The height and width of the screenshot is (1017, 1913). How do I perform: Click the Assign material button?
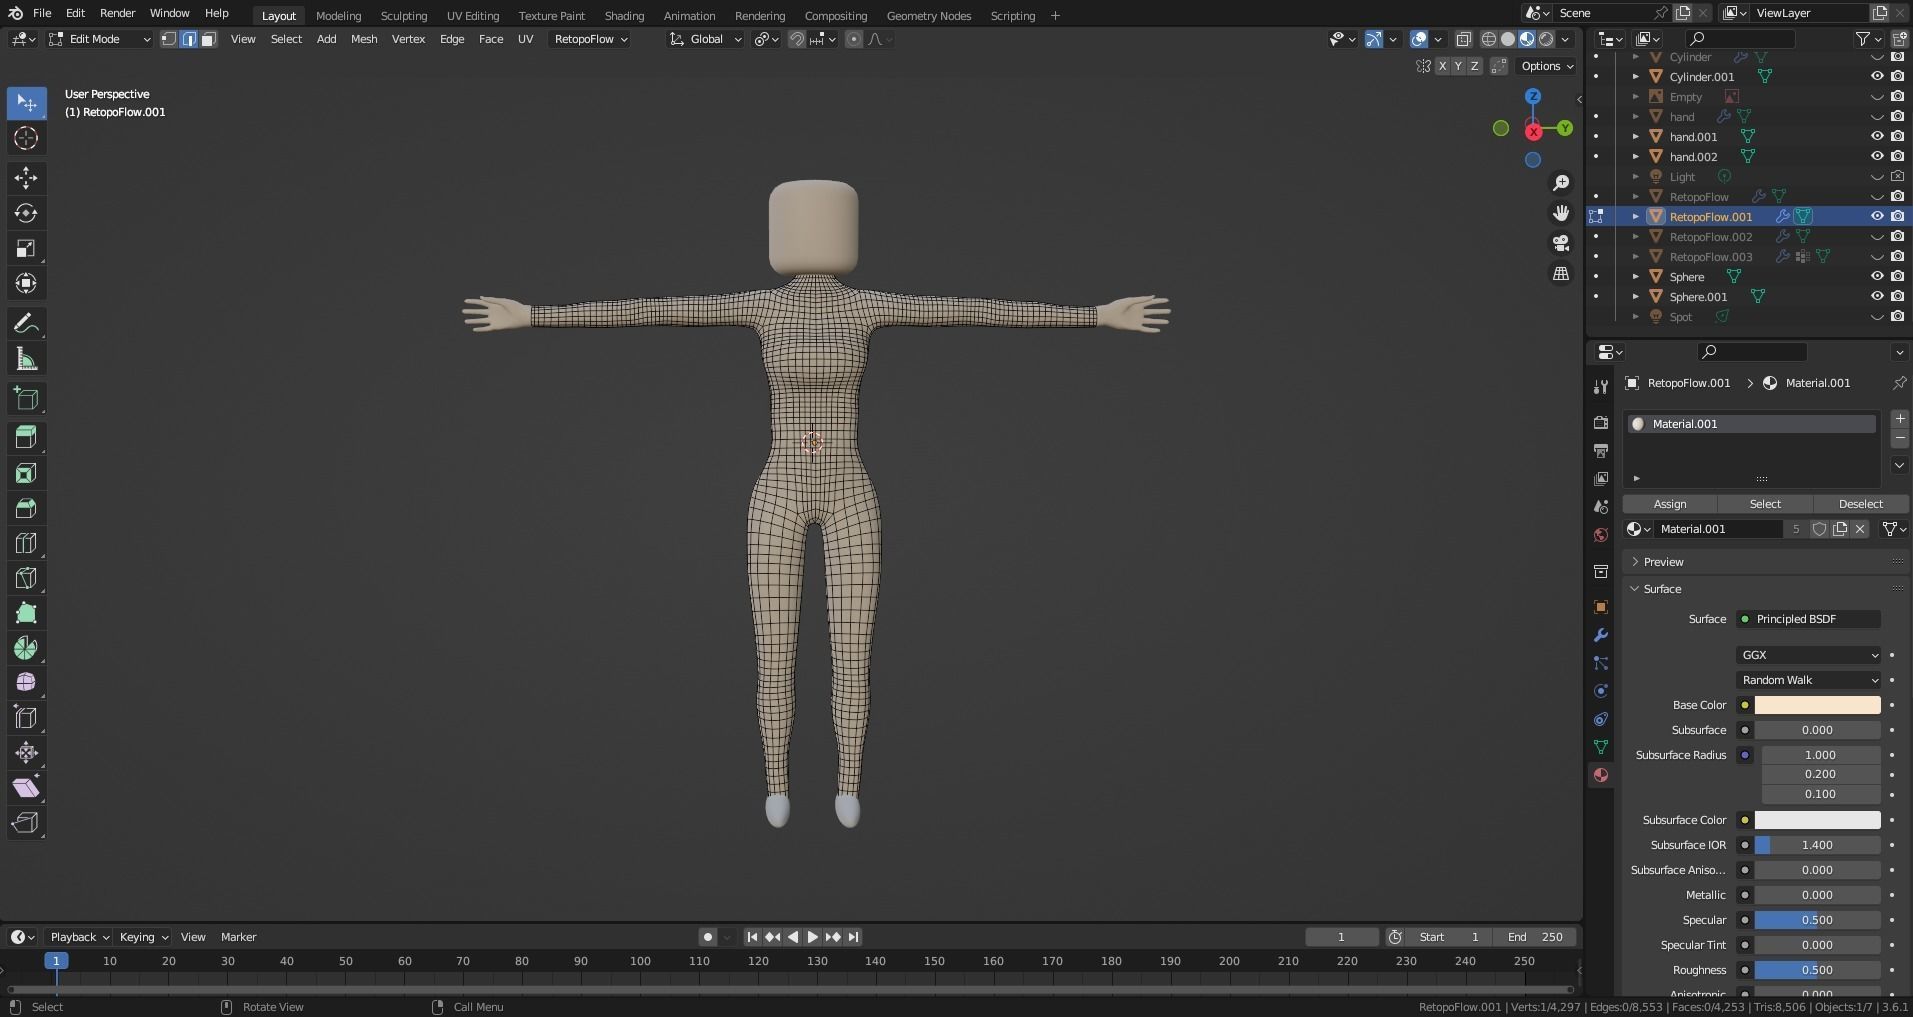tap(1670, 504)
